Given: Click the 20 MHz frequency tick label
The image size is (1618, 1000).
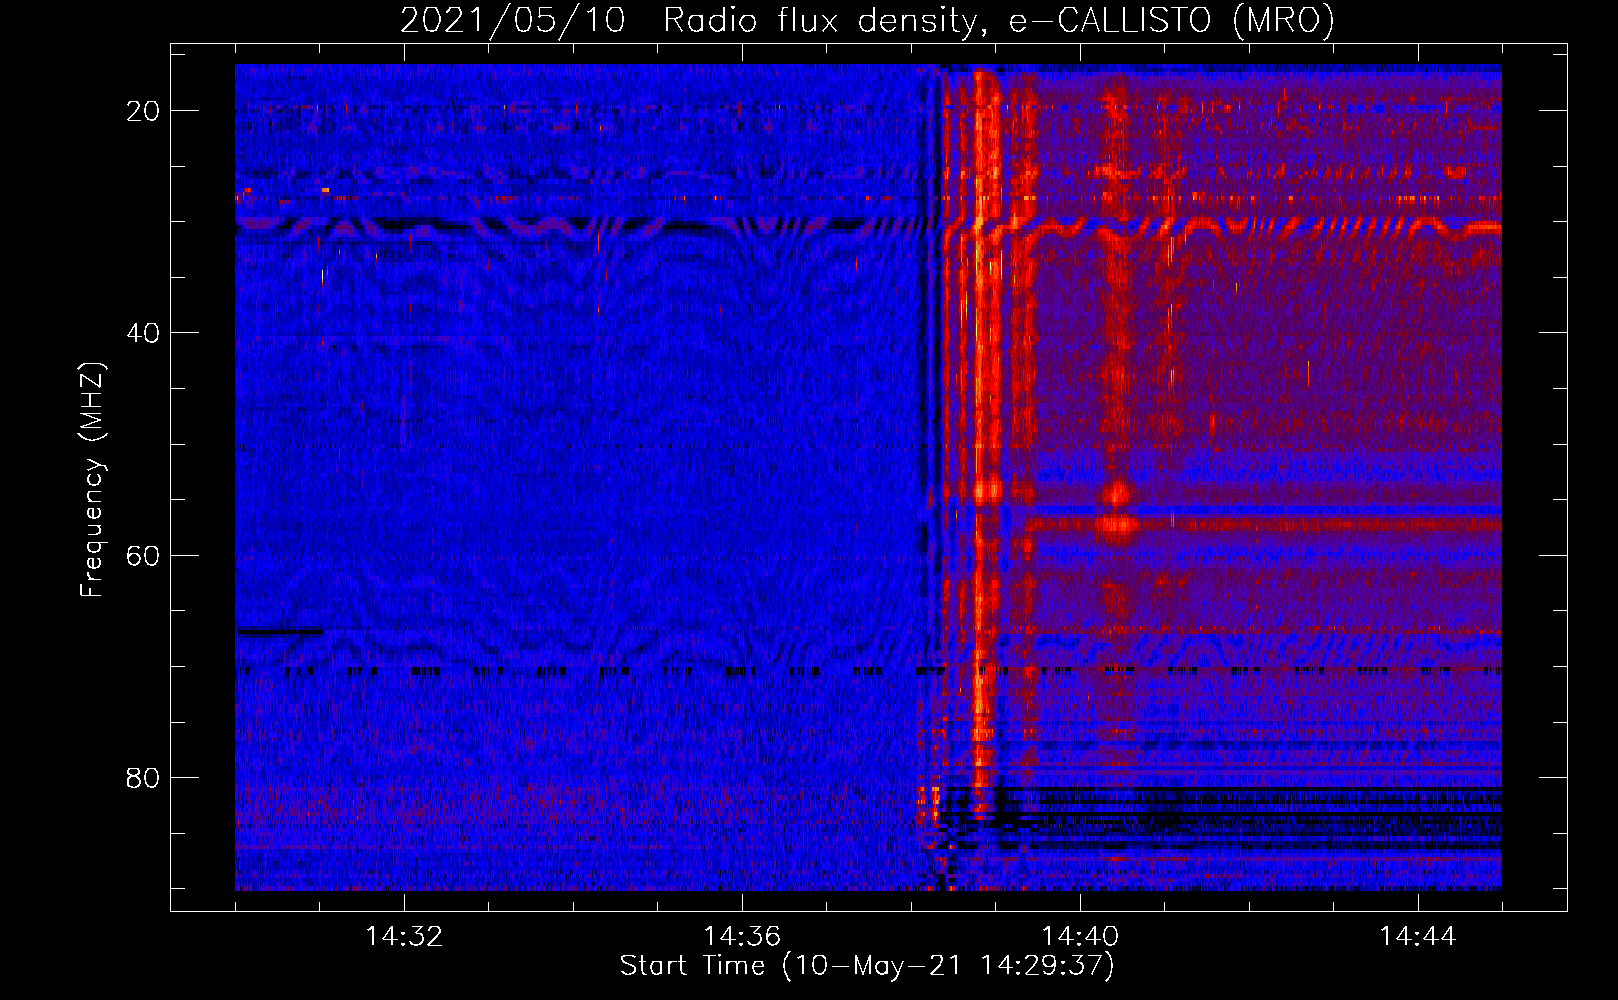Looking at the screenshot, I should click(144, 111).
